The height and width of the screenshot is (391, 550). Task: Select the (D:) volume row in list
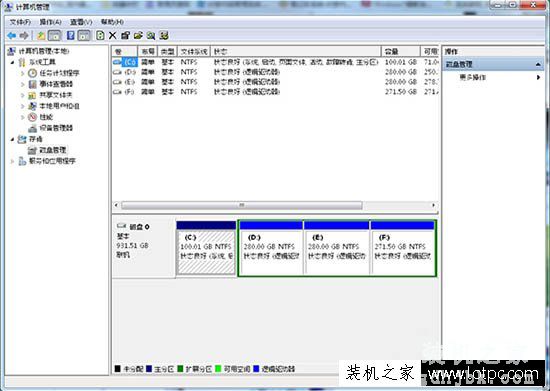275,72
